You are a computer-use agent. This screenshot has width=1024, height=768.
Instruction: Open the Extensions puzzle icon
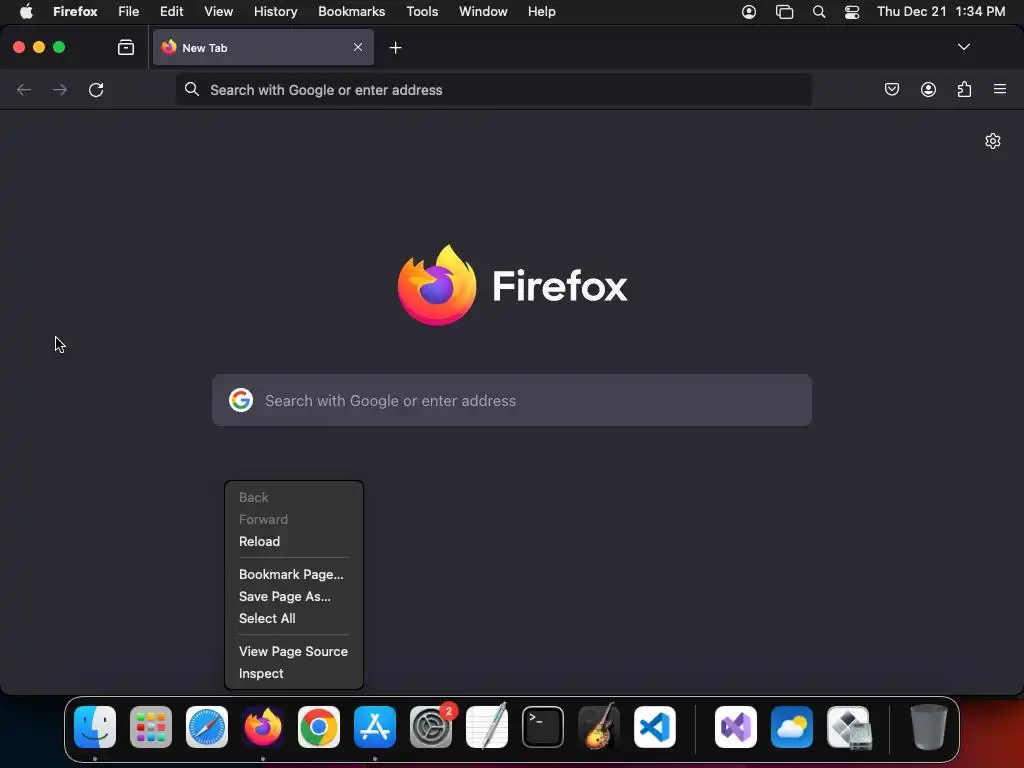[x=964, y=89]
